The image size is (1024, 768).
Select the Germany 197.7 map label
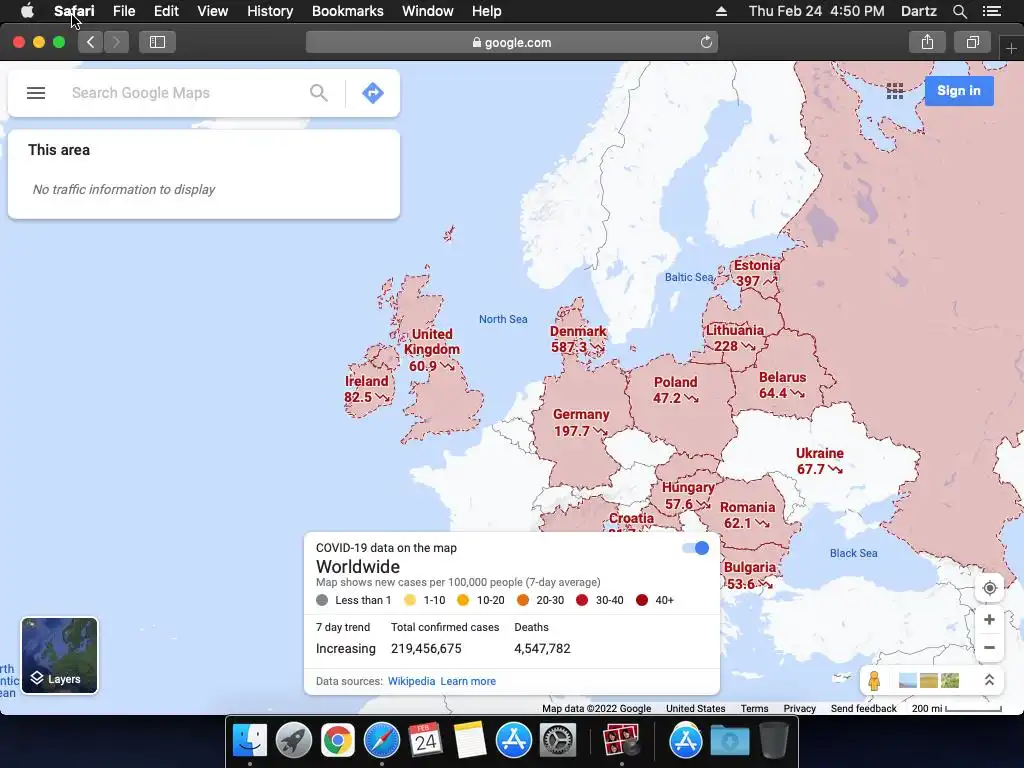[x=581, y=423]
